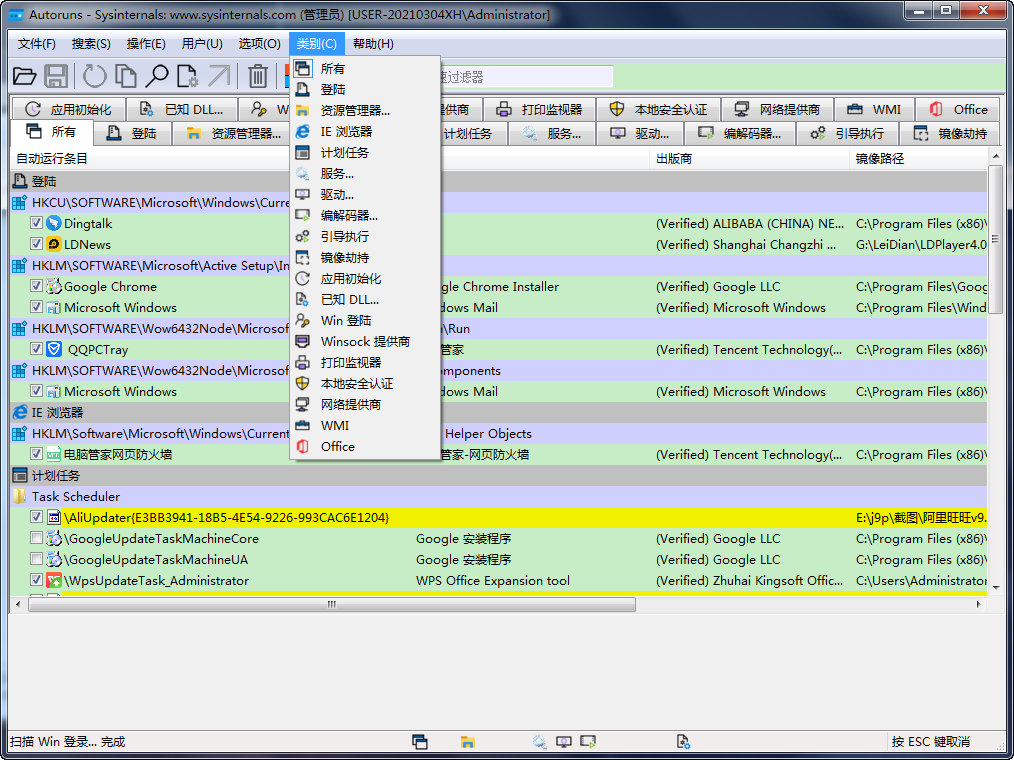Click the status bar folder icon

468,742
